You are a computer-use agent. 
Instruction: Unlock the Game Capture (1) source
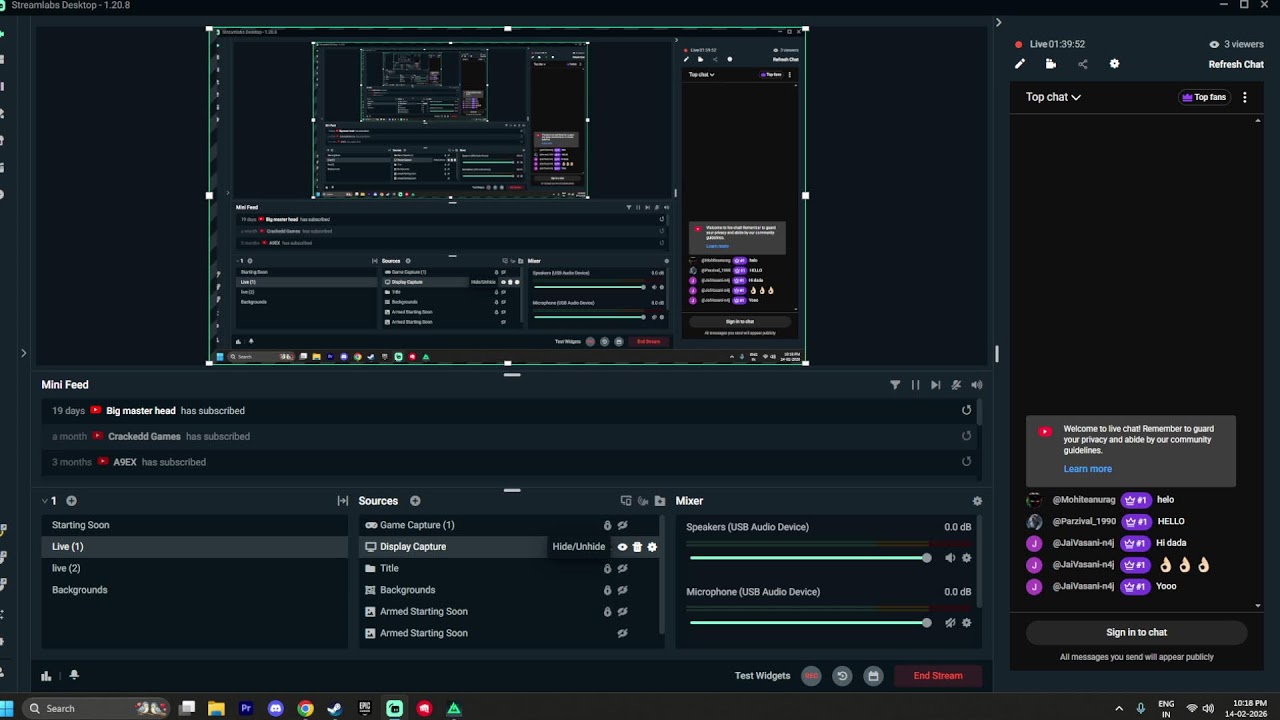(x=607, y=525)
